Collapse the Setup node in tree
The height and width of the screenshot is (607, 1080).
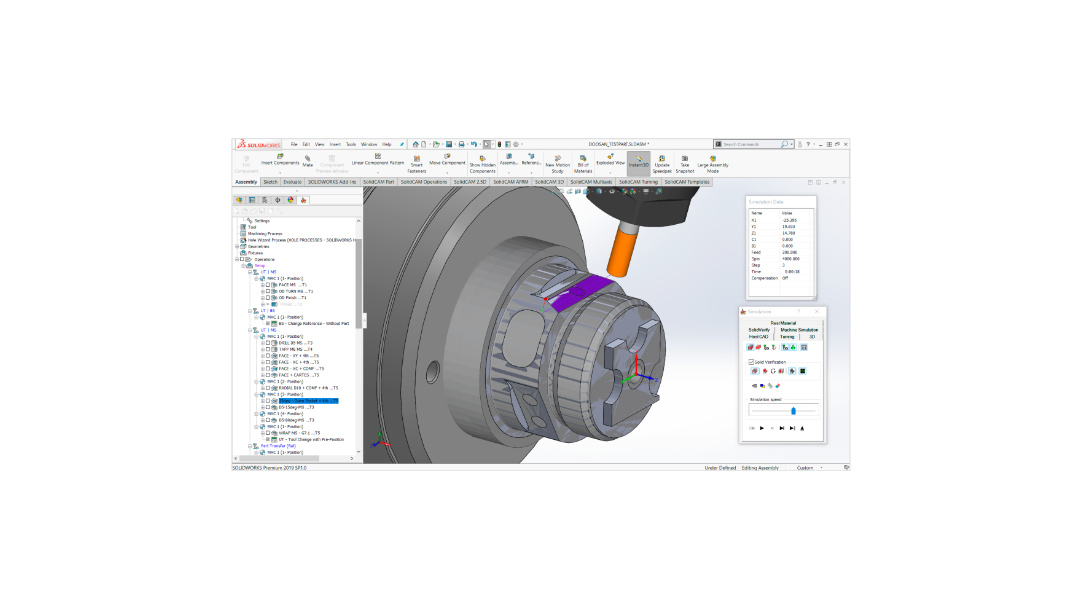244,266
